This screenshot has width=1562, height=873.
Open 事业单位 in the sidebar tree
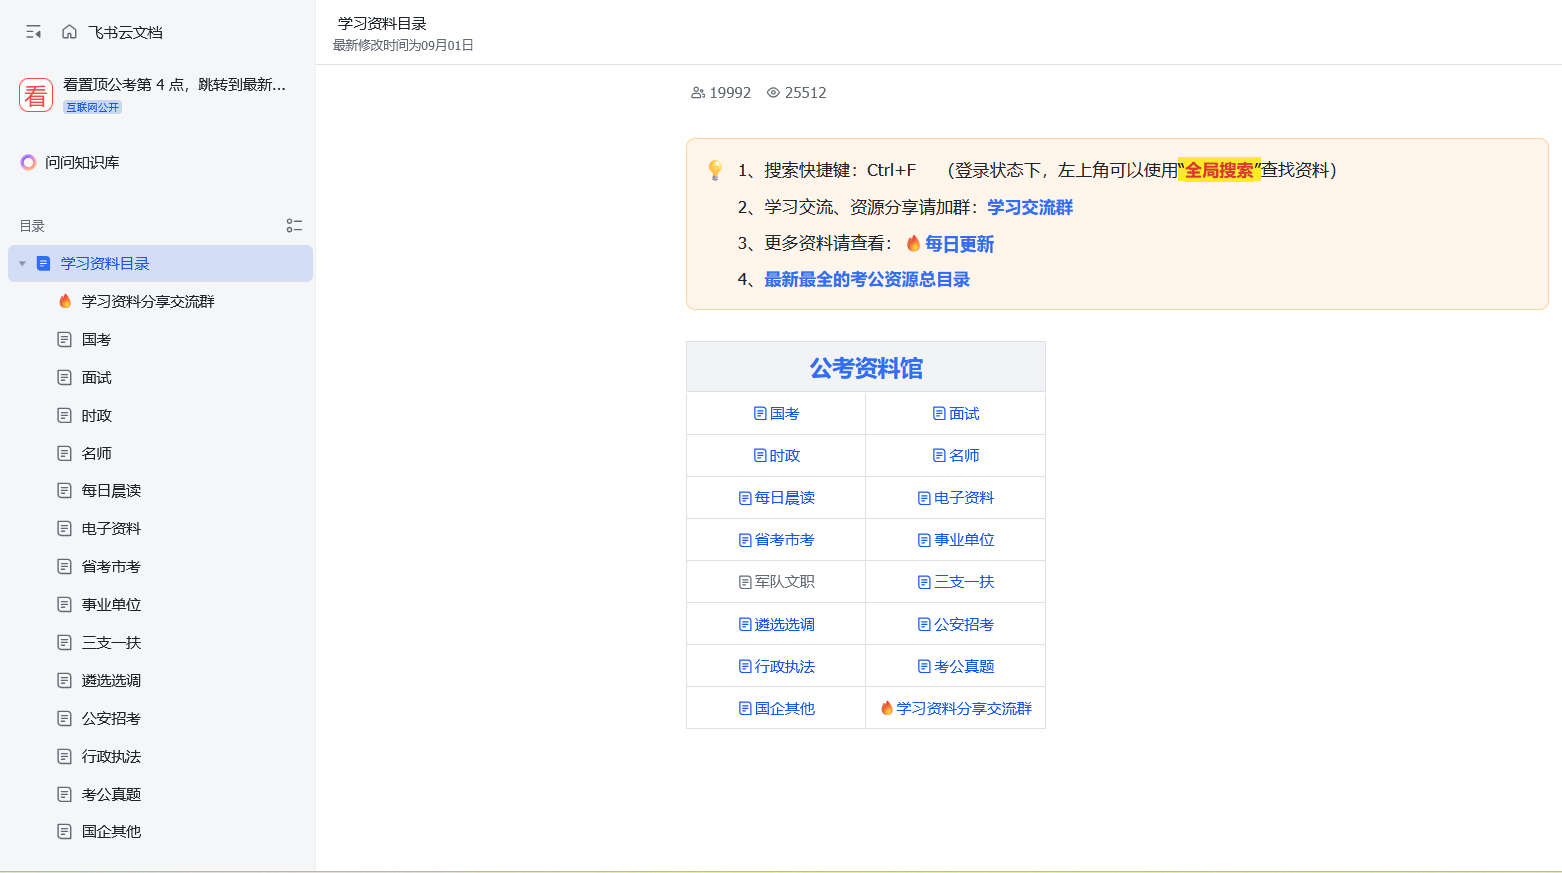point(111,605)
